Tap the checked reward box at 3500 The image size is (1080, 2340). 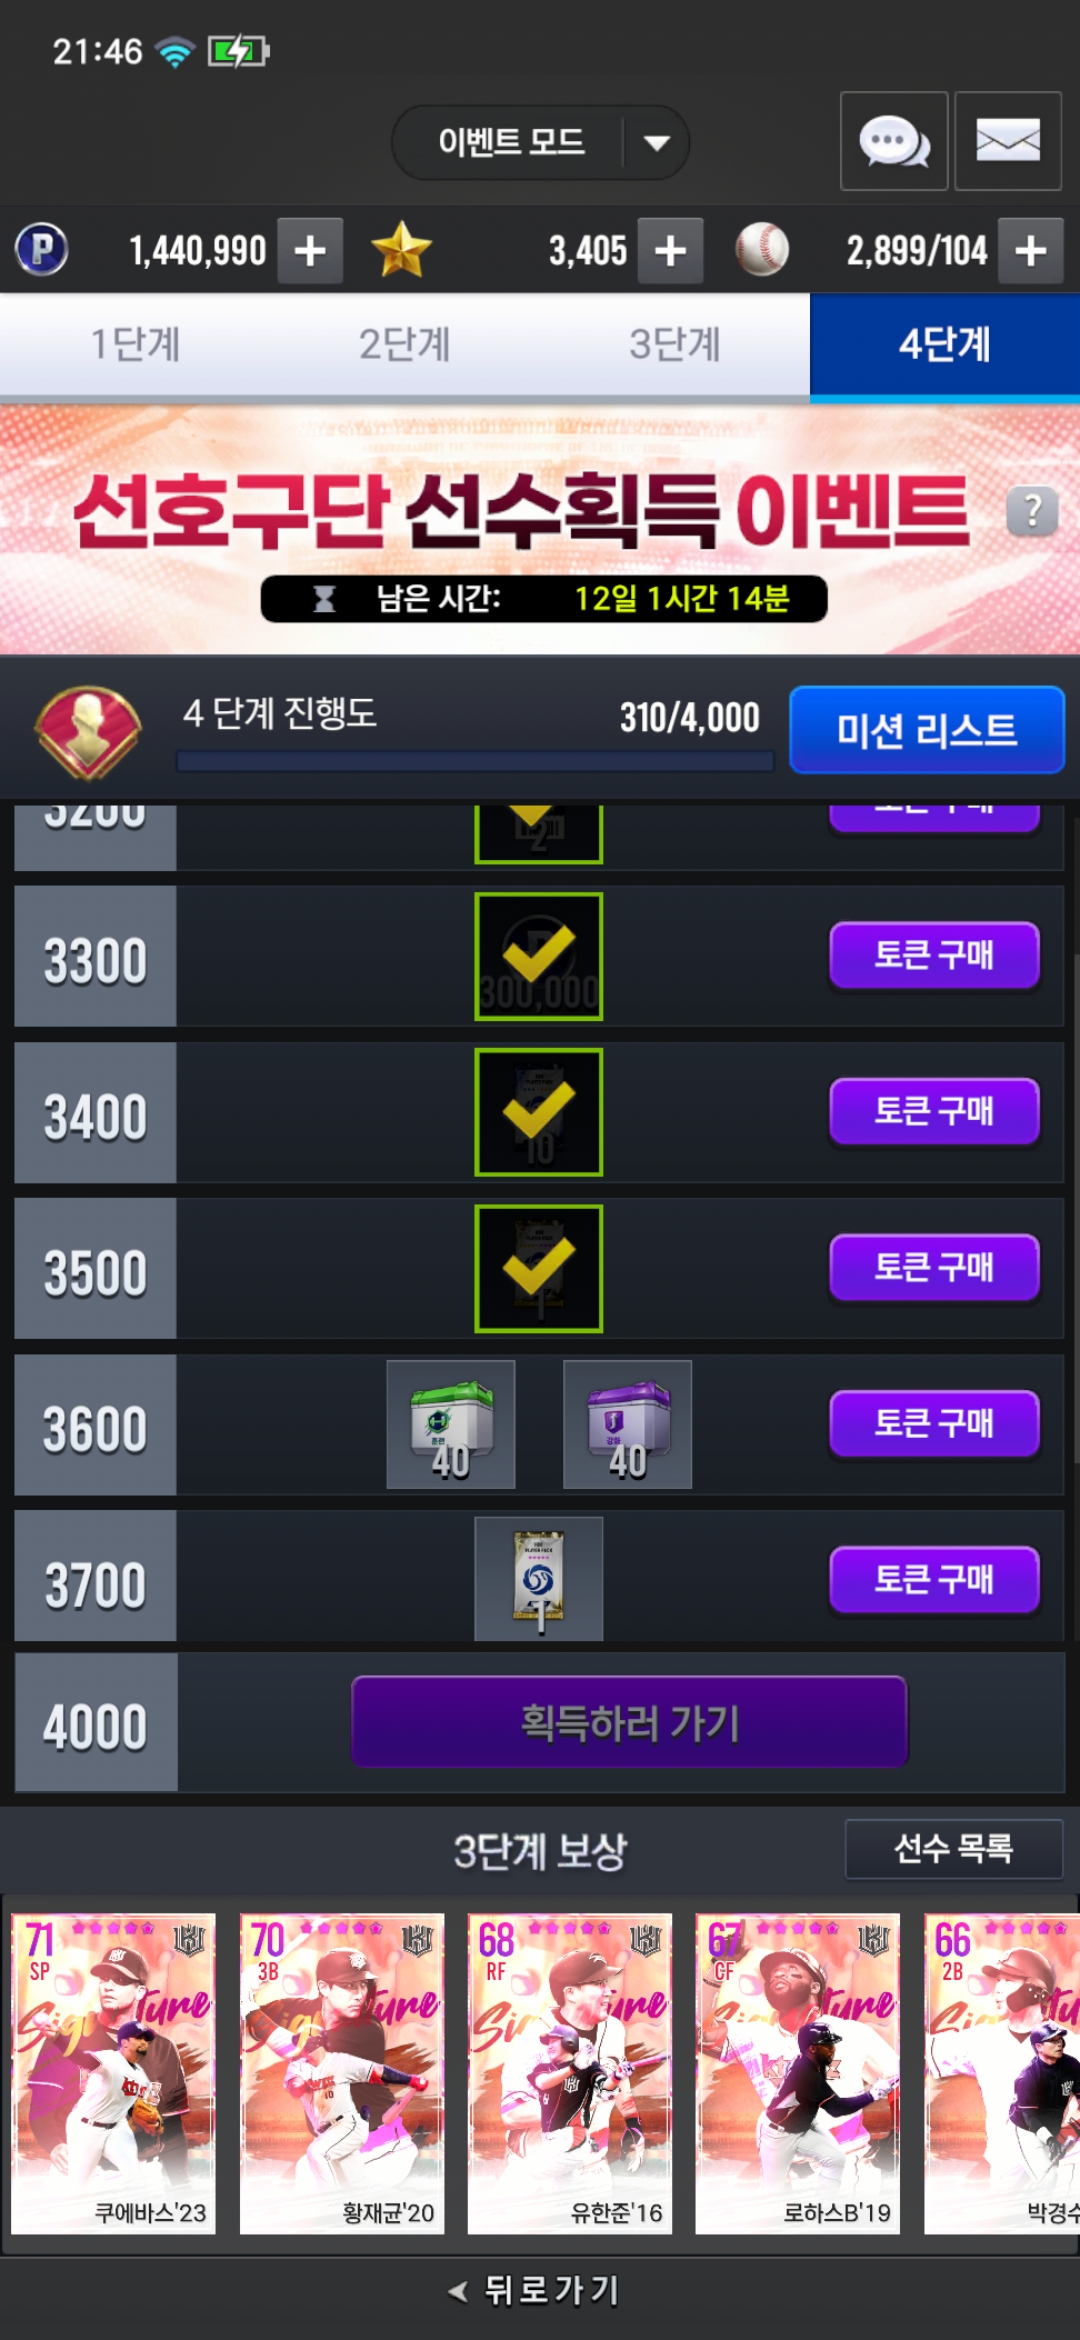coord(539,1268)
